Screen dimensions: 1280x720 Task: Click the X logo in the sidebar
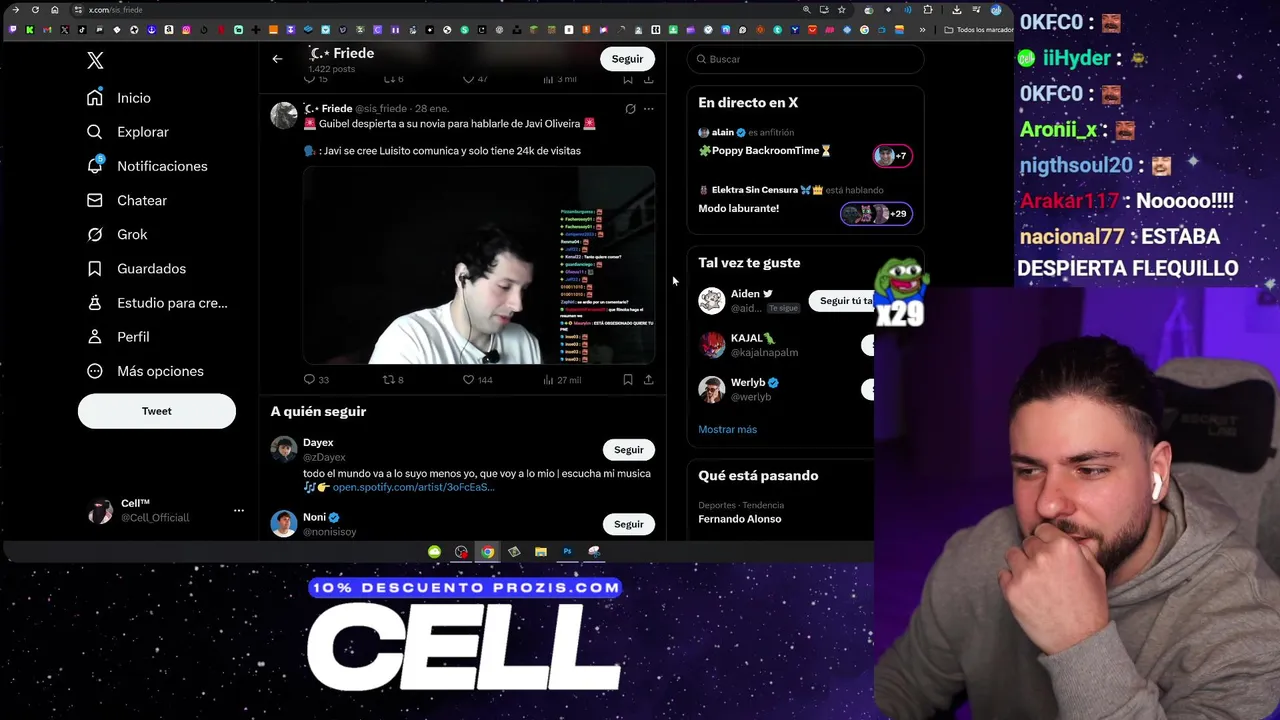pyautogui.click(x=95, y=61)
